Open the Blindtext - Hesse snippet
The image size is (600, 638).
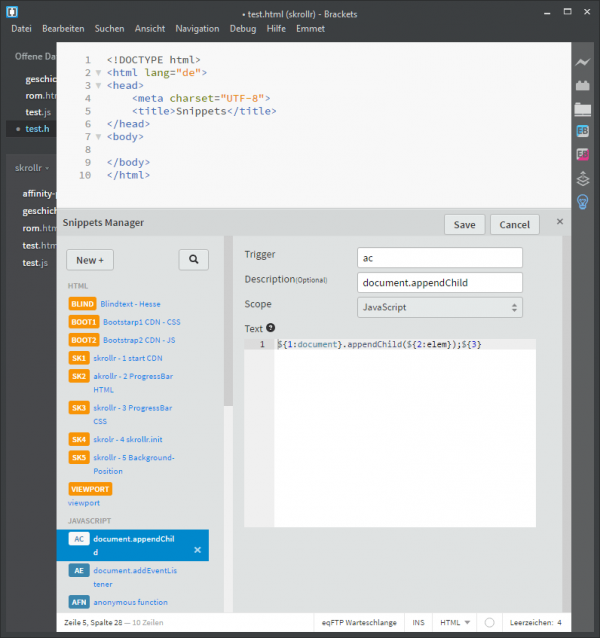pos(130,304)
